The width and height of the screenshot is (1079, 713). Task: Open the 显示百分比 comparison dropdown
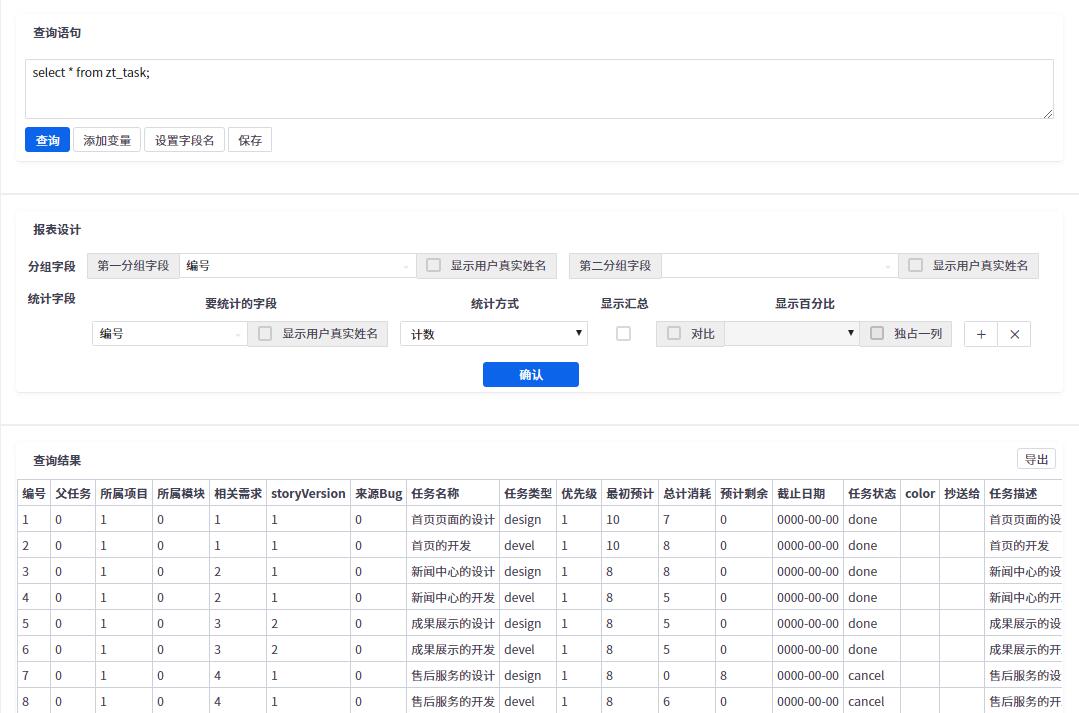(x=791, y=333)
